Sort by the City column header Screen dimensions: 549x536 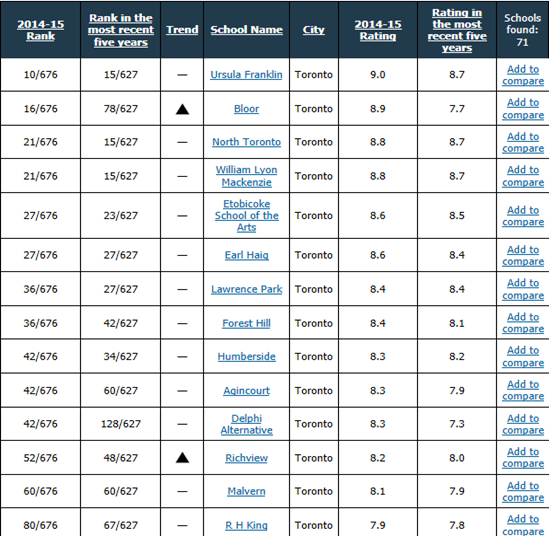[314, 30]
